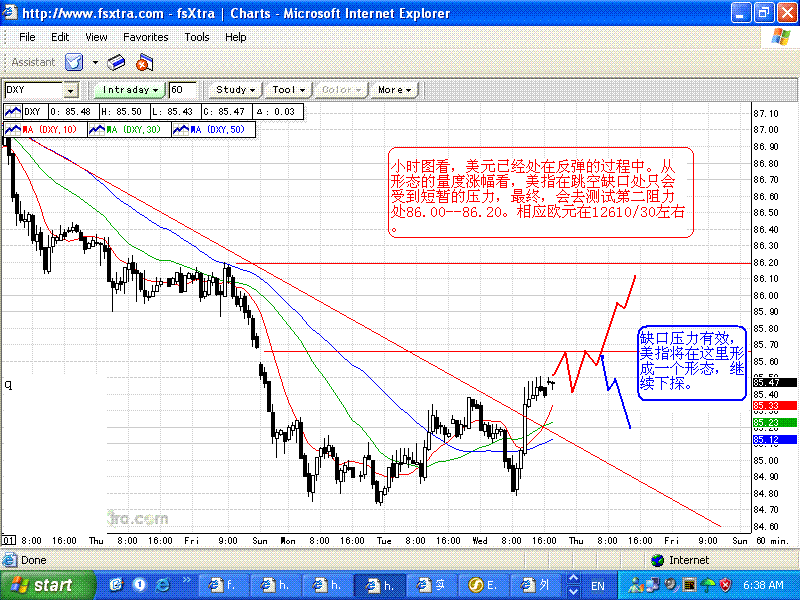Screen dimensions: 800x600
Task: Open the Tool dropdown
Action: point(289,90)
